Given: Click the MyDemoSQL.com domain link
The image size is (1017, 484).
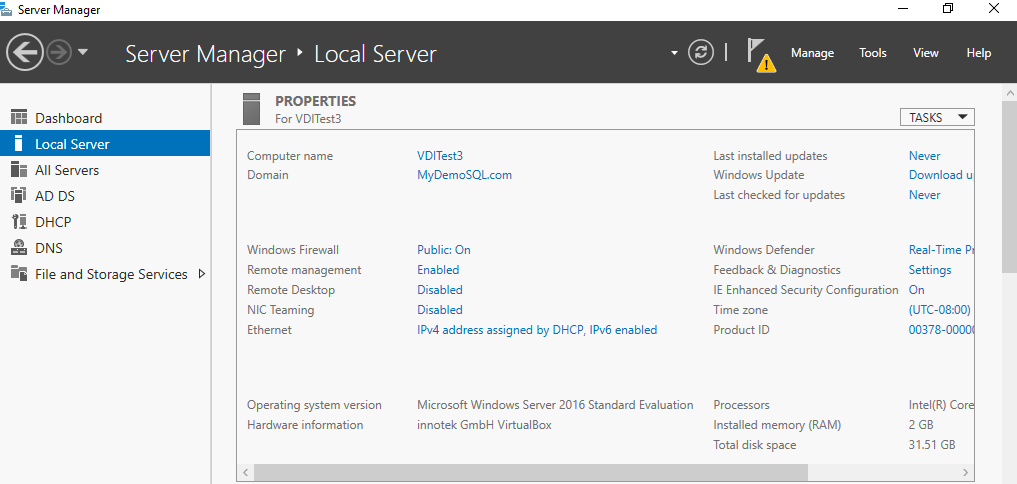Looking at the screenshot, I should [464, 175].
